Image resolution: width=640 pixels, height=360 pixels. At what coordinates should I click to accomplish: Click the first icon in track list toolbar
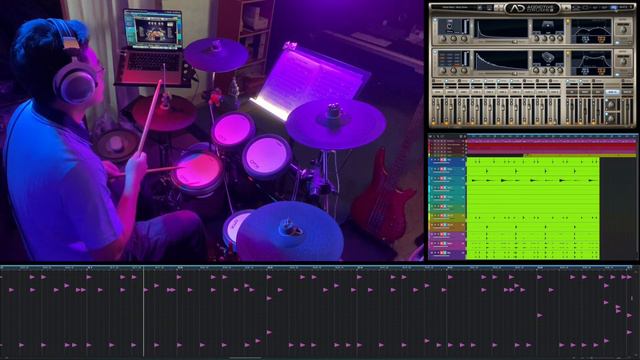(x=430, y=136)
